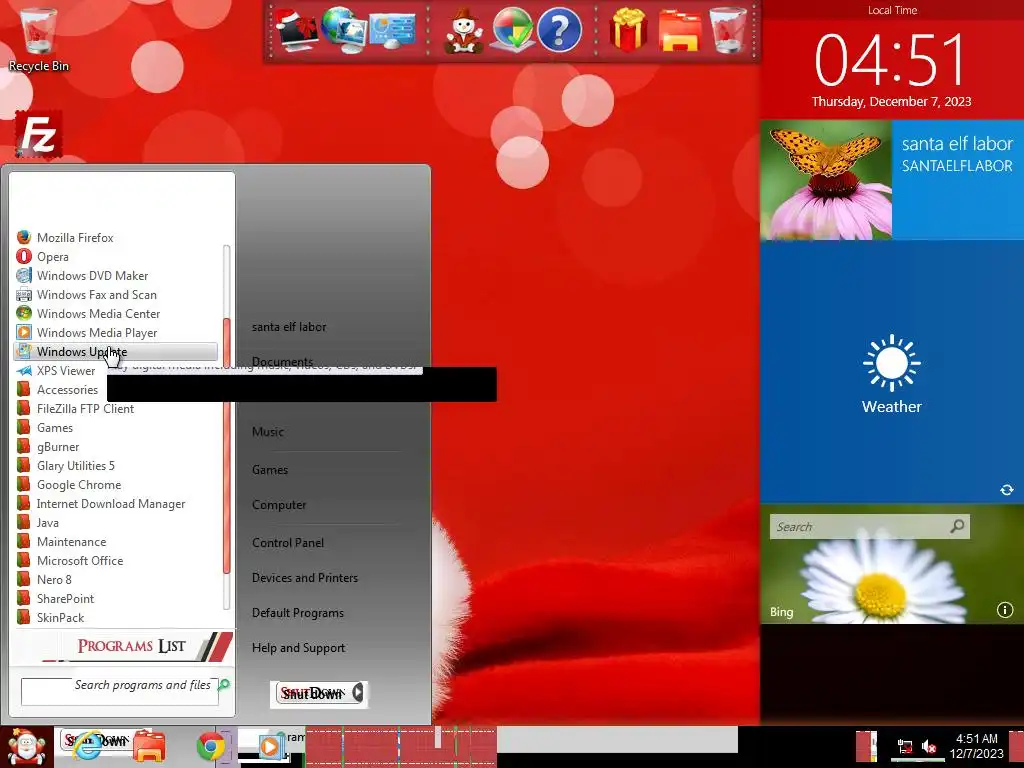The image size is (1024, 768).
Task: Open the arrow next to Shut Down
Action: [358, 692]
